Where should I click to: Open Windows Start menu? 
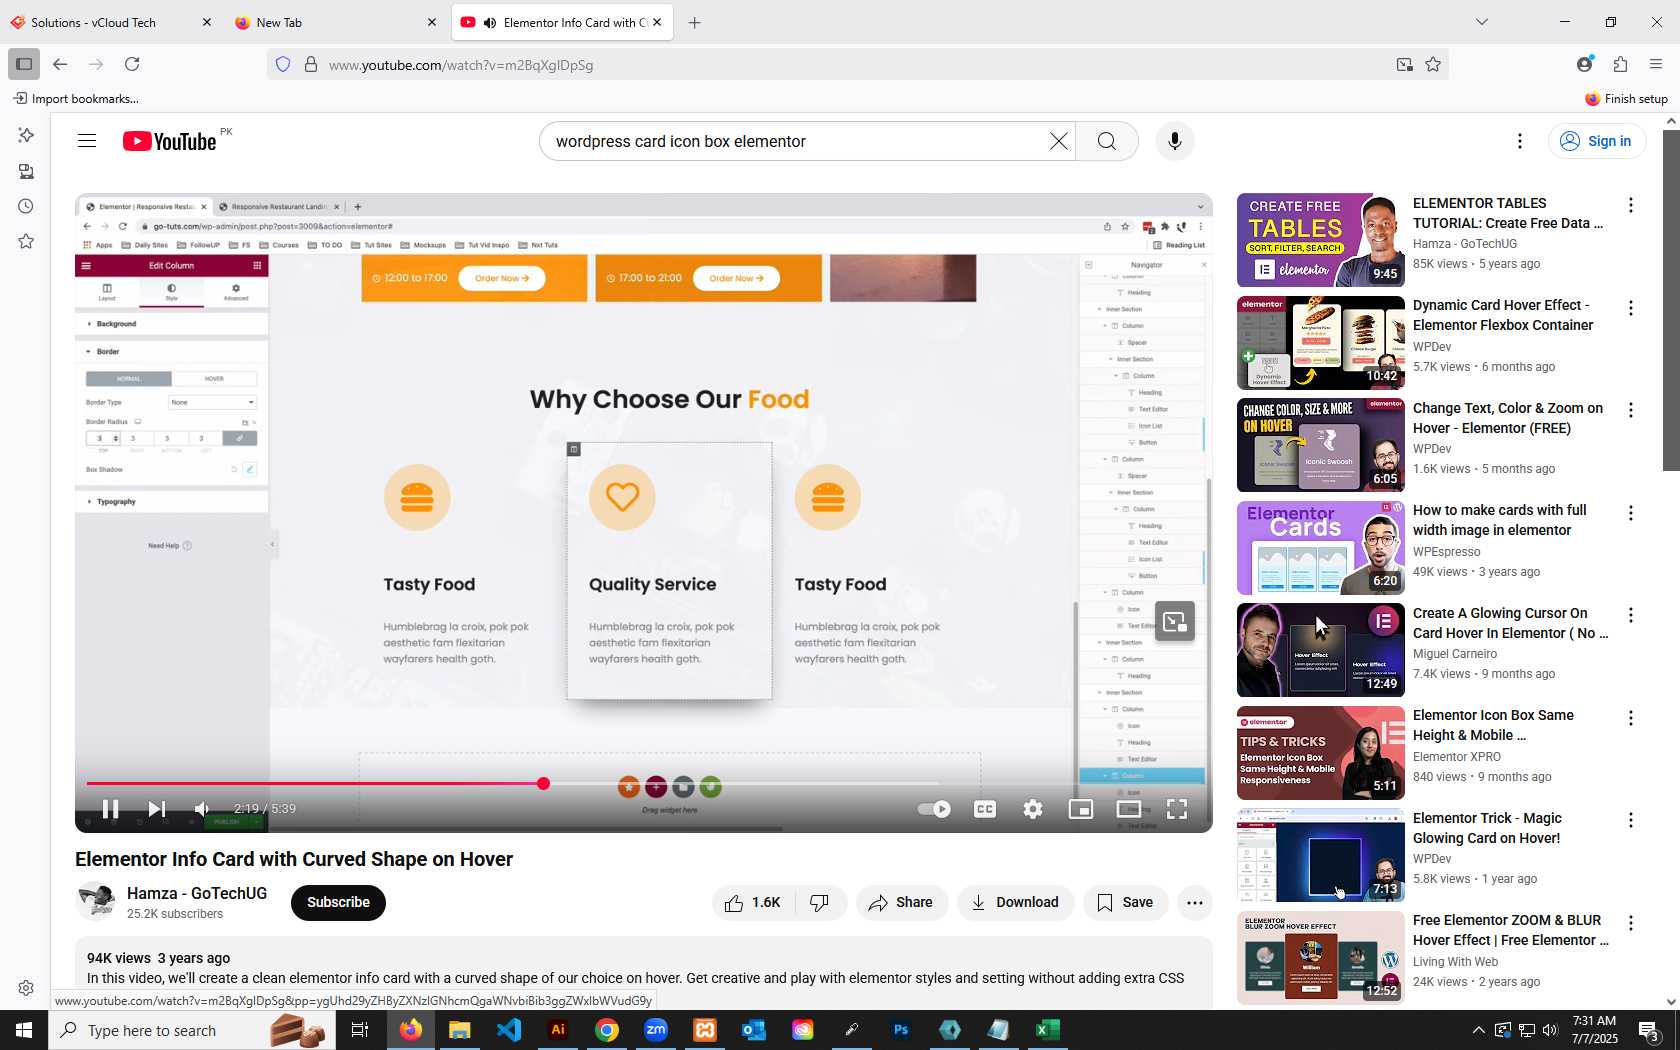pos(24,1030)
